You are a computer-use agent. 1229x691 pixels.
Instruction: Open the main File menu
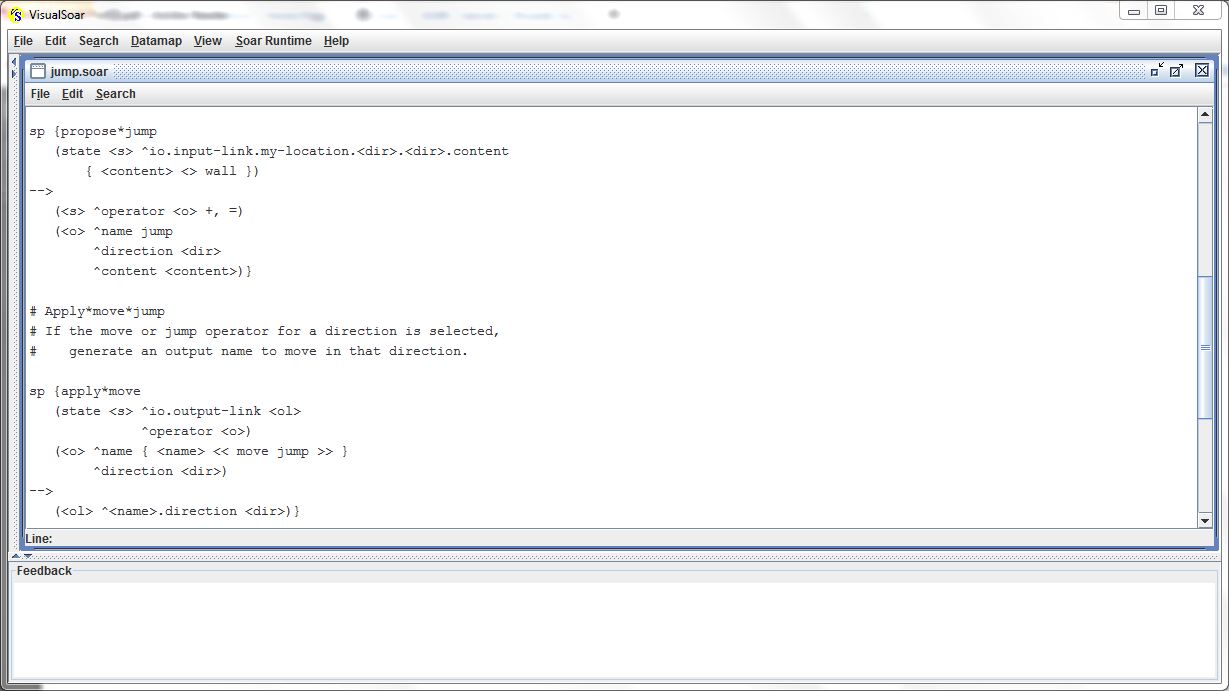tap(23, 41)
